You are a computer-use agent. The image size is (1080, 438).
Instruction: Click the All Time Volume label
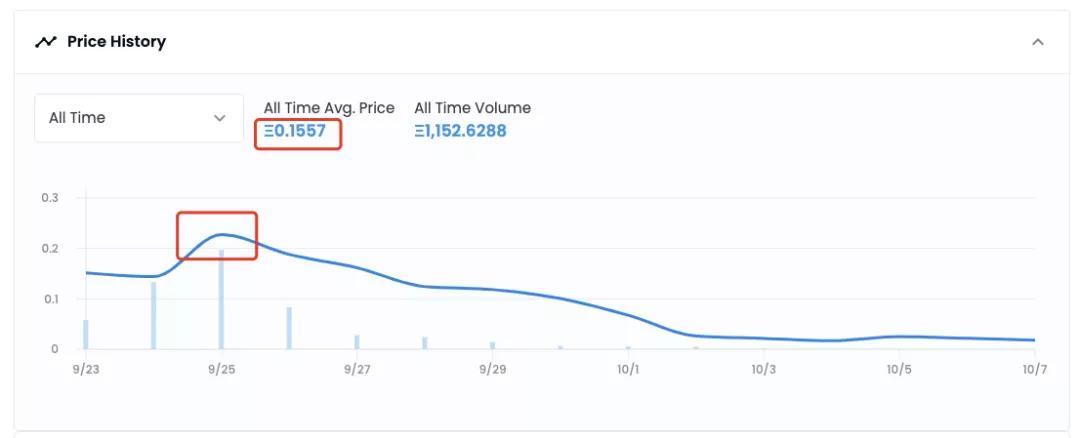[x=472, y=108]
